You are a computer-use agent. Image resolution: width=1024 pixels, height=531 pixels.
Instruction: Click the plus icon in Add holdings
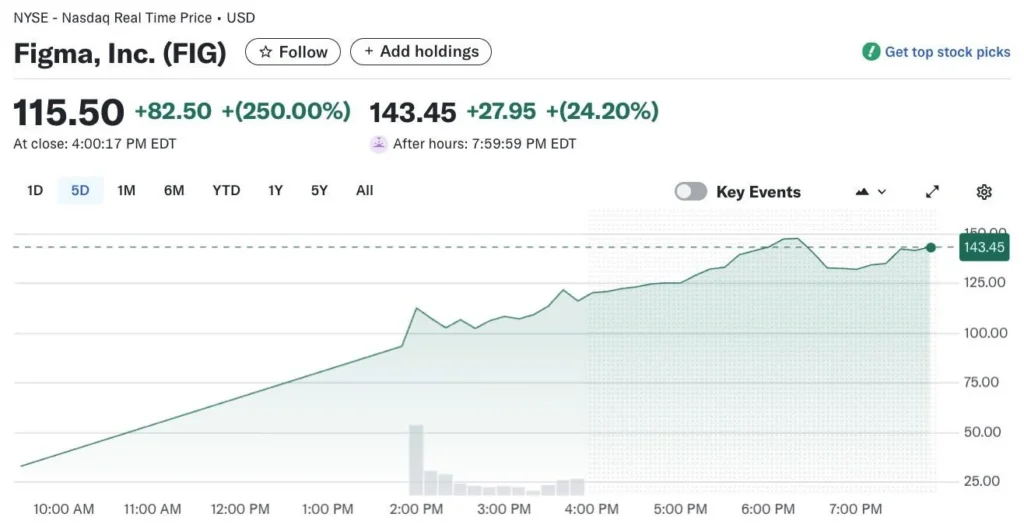369,52
